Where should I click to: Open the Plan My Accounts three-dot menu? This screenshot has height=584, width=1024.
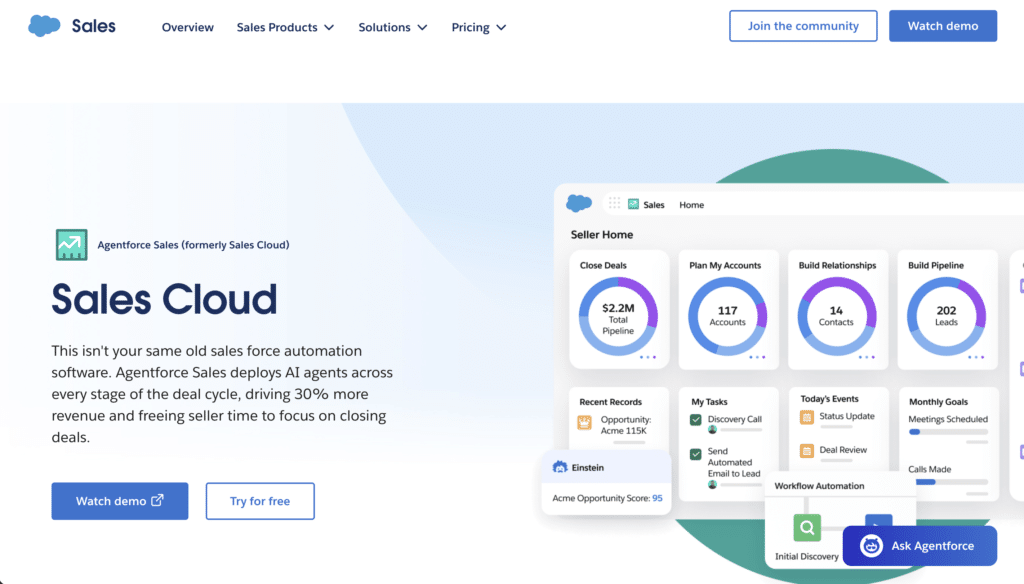pyautogui.click(x=757, y=357)
